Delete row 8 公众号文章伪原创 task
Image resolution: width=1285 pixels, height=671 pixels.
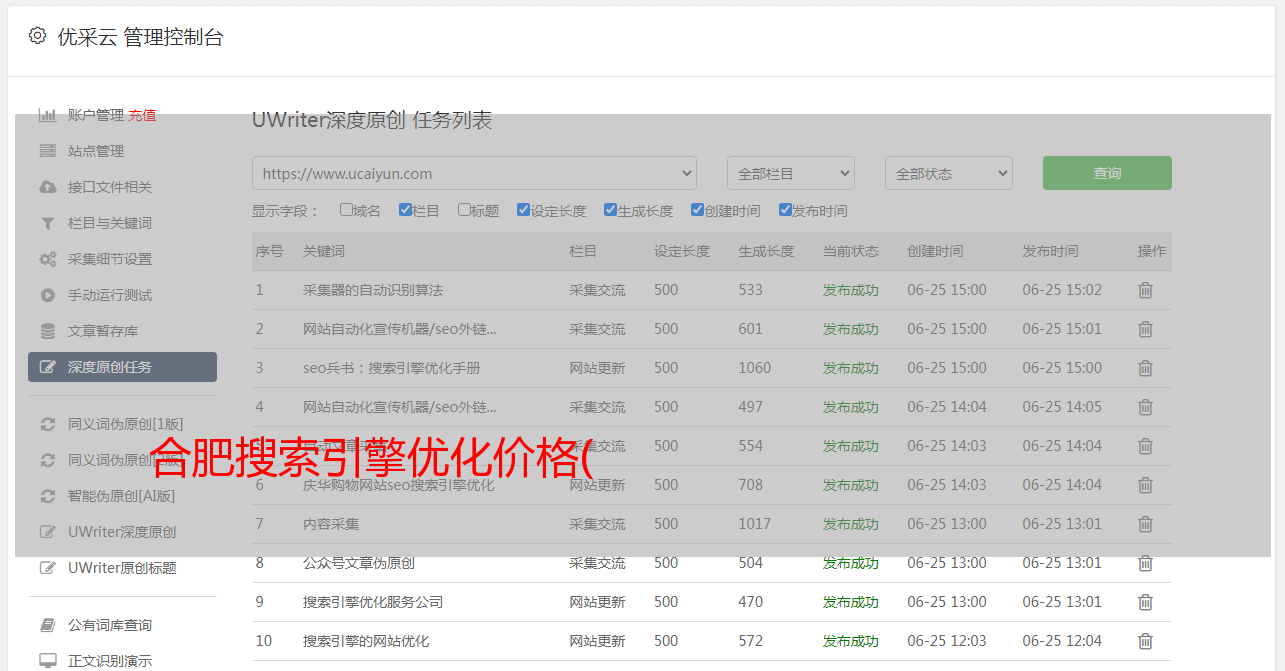[1146, 563]
